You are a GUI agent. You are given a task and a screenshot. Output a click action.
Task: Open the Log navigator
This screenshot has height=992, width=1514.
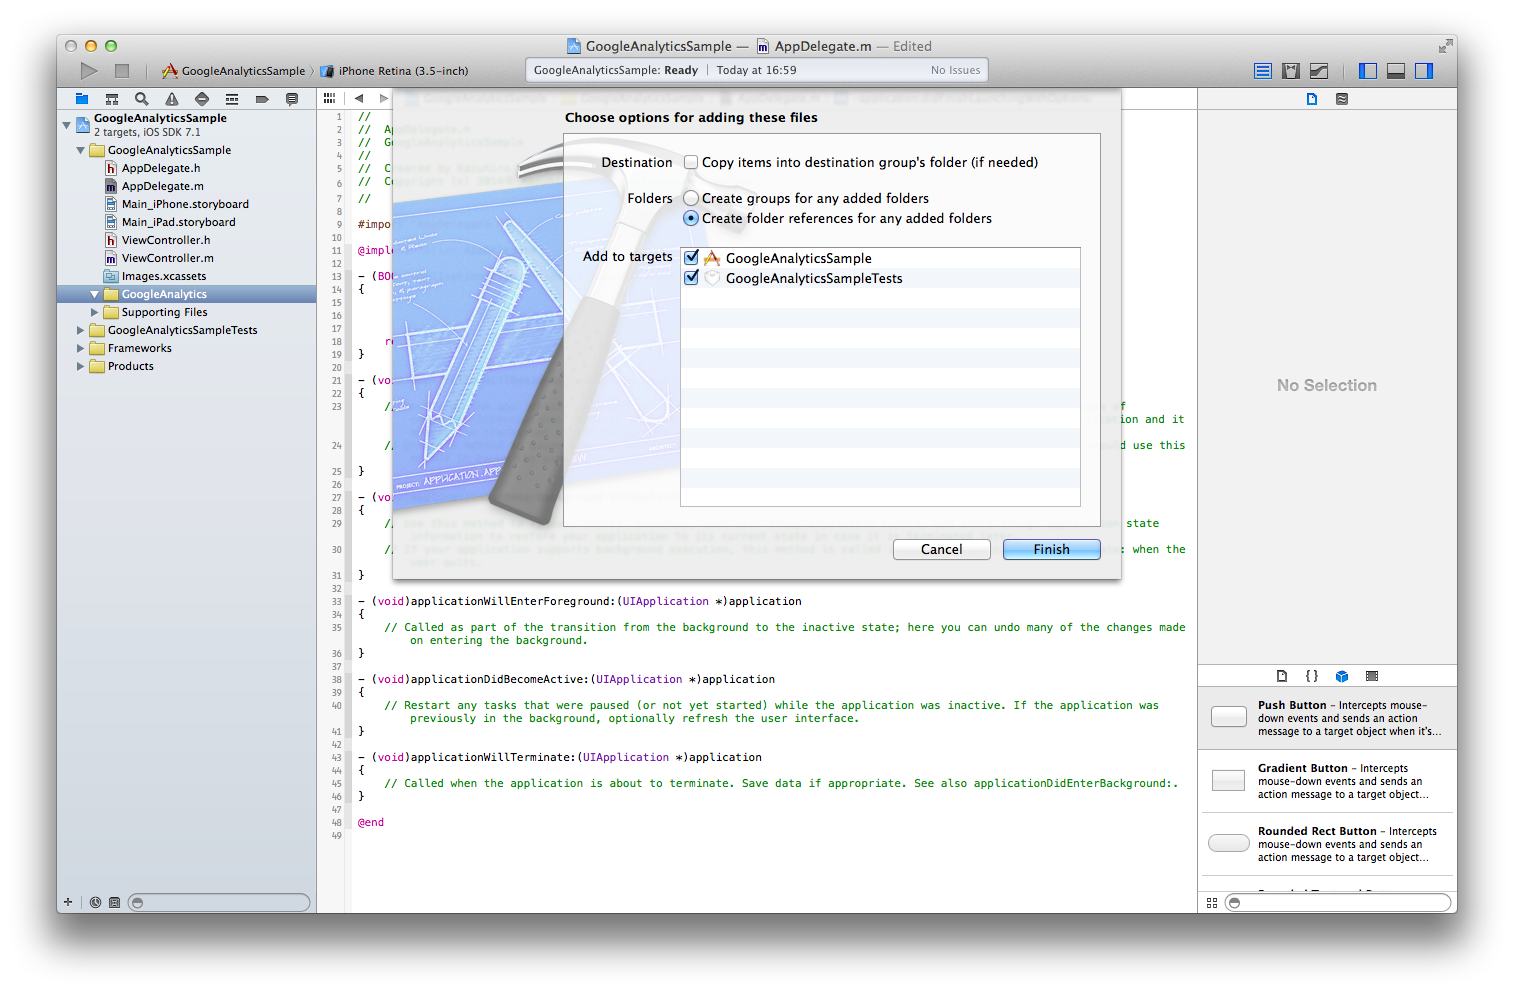click(x=291, y=98)
